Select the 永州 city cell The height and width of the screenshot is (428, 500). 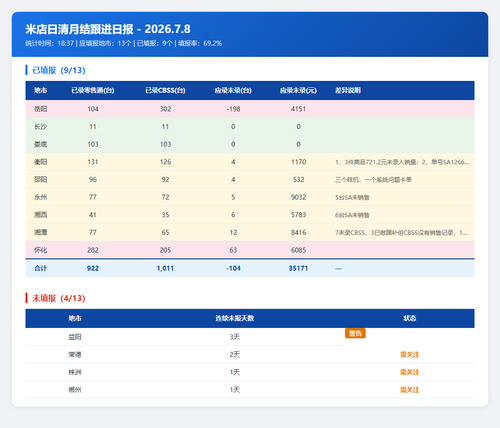click(41, 197)
